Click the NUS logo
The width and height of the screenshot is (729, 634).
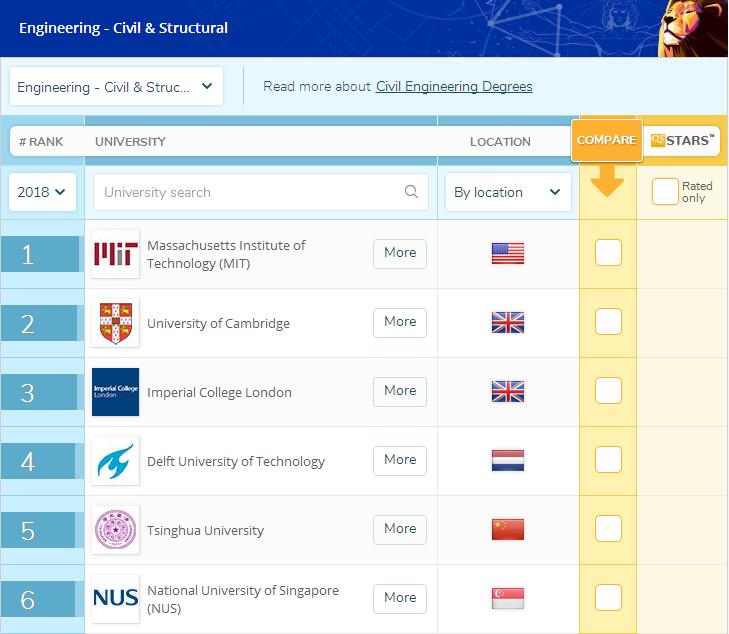[x=115, y=599]
